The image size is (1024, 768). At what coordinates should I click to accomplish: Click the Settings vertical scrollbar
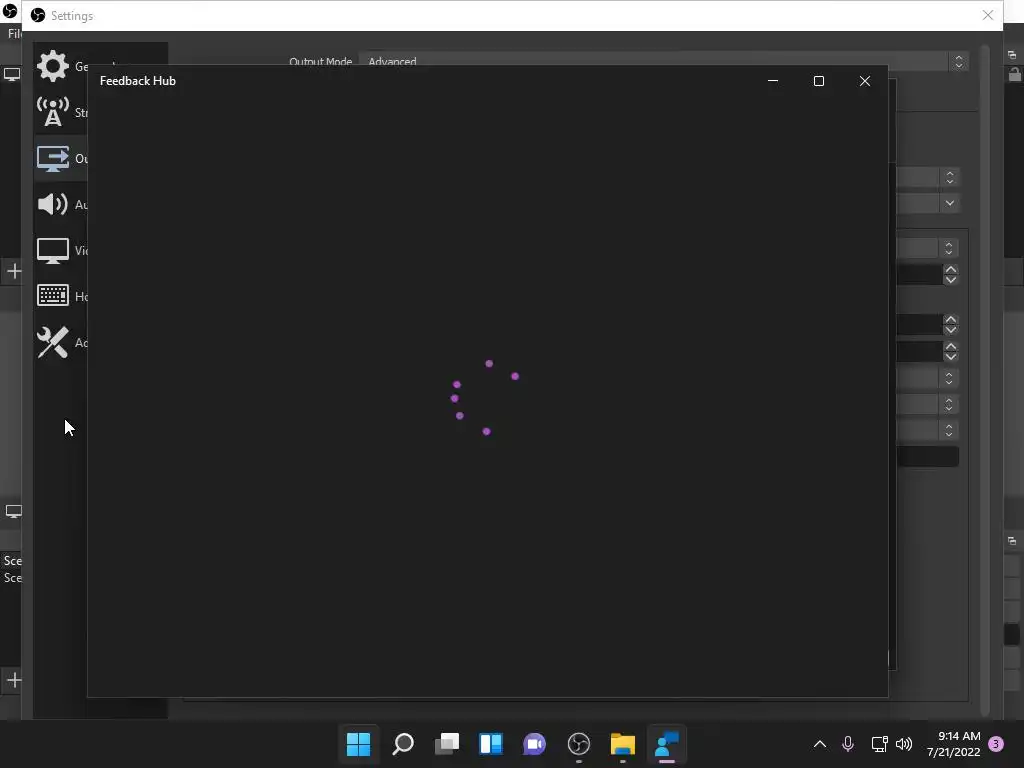click(985, 381)
